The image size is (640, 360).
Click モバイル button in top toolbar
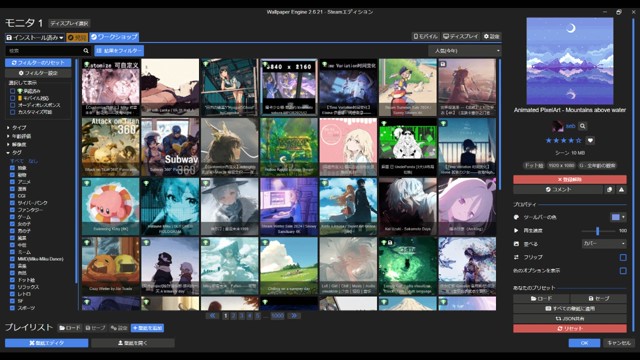425,36
